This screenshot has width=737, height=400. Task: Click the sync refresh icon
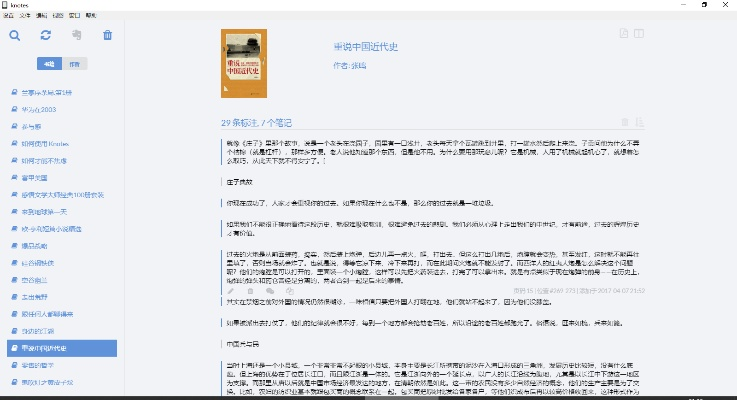click(x=46, y=36)
